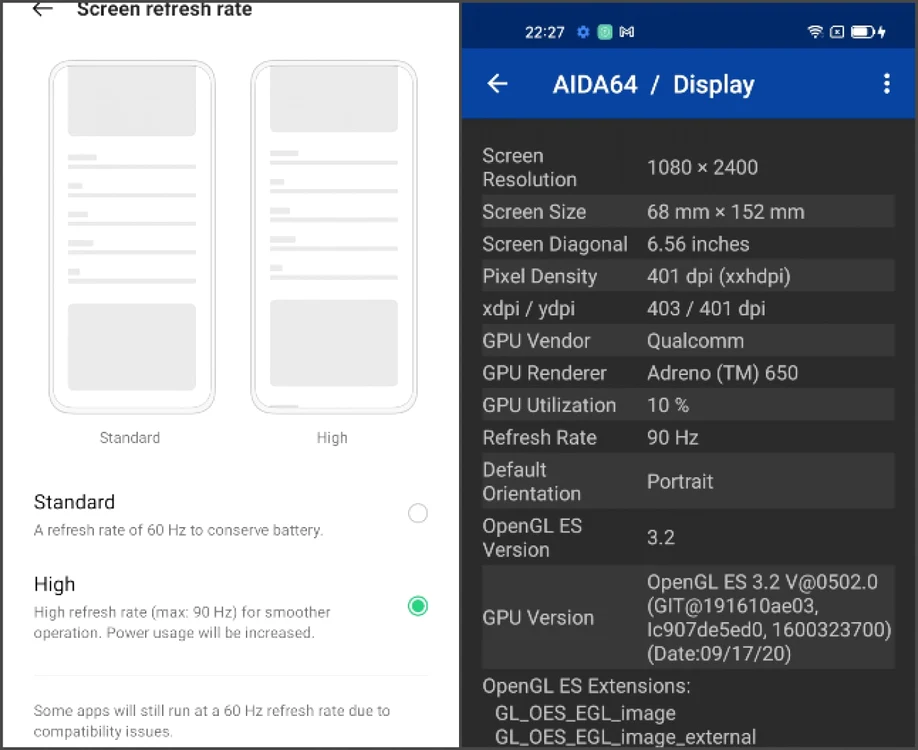Screen dimensions: 918x750
Task: Choose the High phone preview thumbnail
Action: (x=334, y=237)
